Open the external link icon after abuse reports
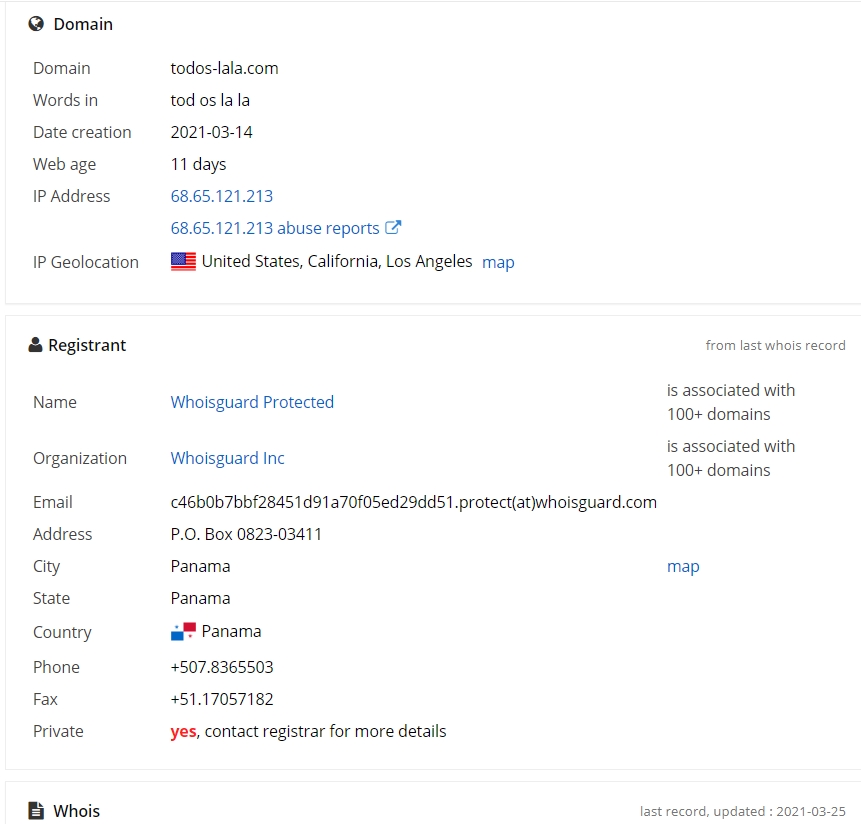The width and height of the screenshot is (861, 824). pyautogui.click(x=393, y=227)
